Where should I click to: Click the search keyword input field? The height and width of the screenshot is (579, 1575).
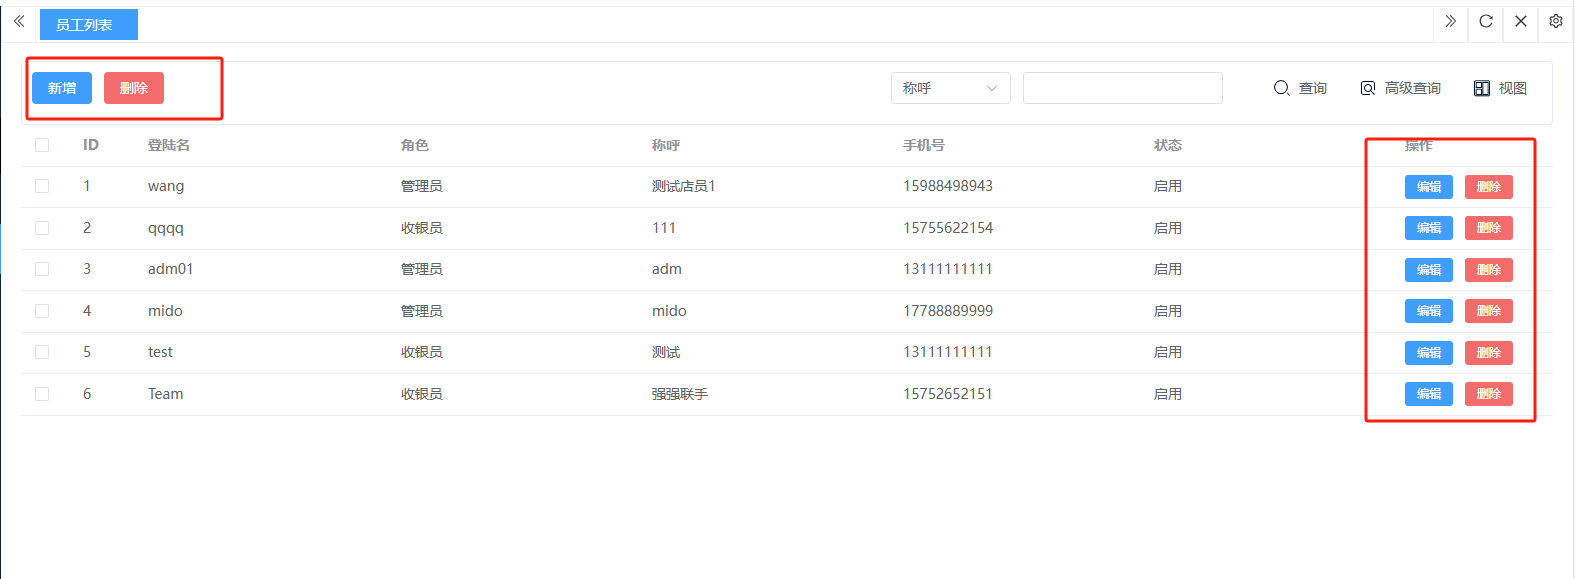[x=1122, y=88]
